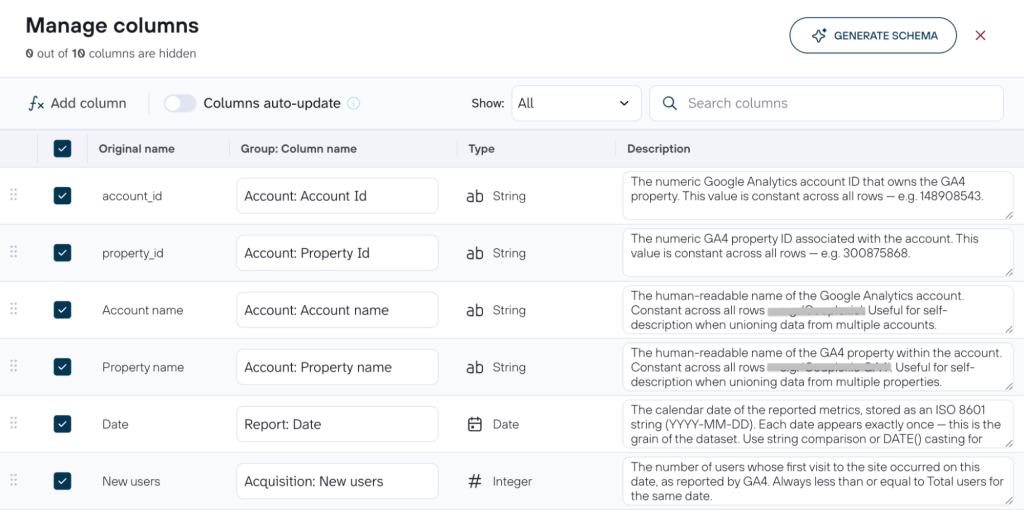The height and width of the screenshot is (510, 1024).
Task: Click the resize grip of the Date description
Action: [1009, 444]
